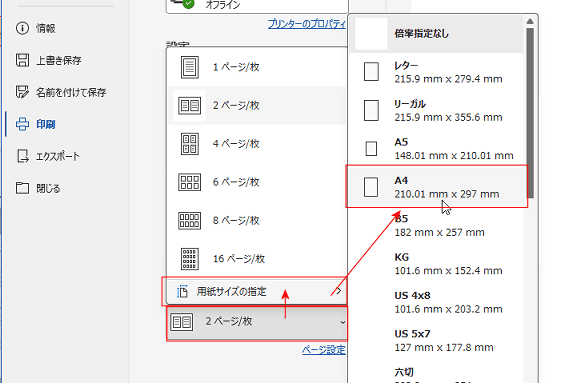Click the 用紙サイズの指定 paper icon
This screenshot has width=561, height=383.
click(x=182, y=291)
